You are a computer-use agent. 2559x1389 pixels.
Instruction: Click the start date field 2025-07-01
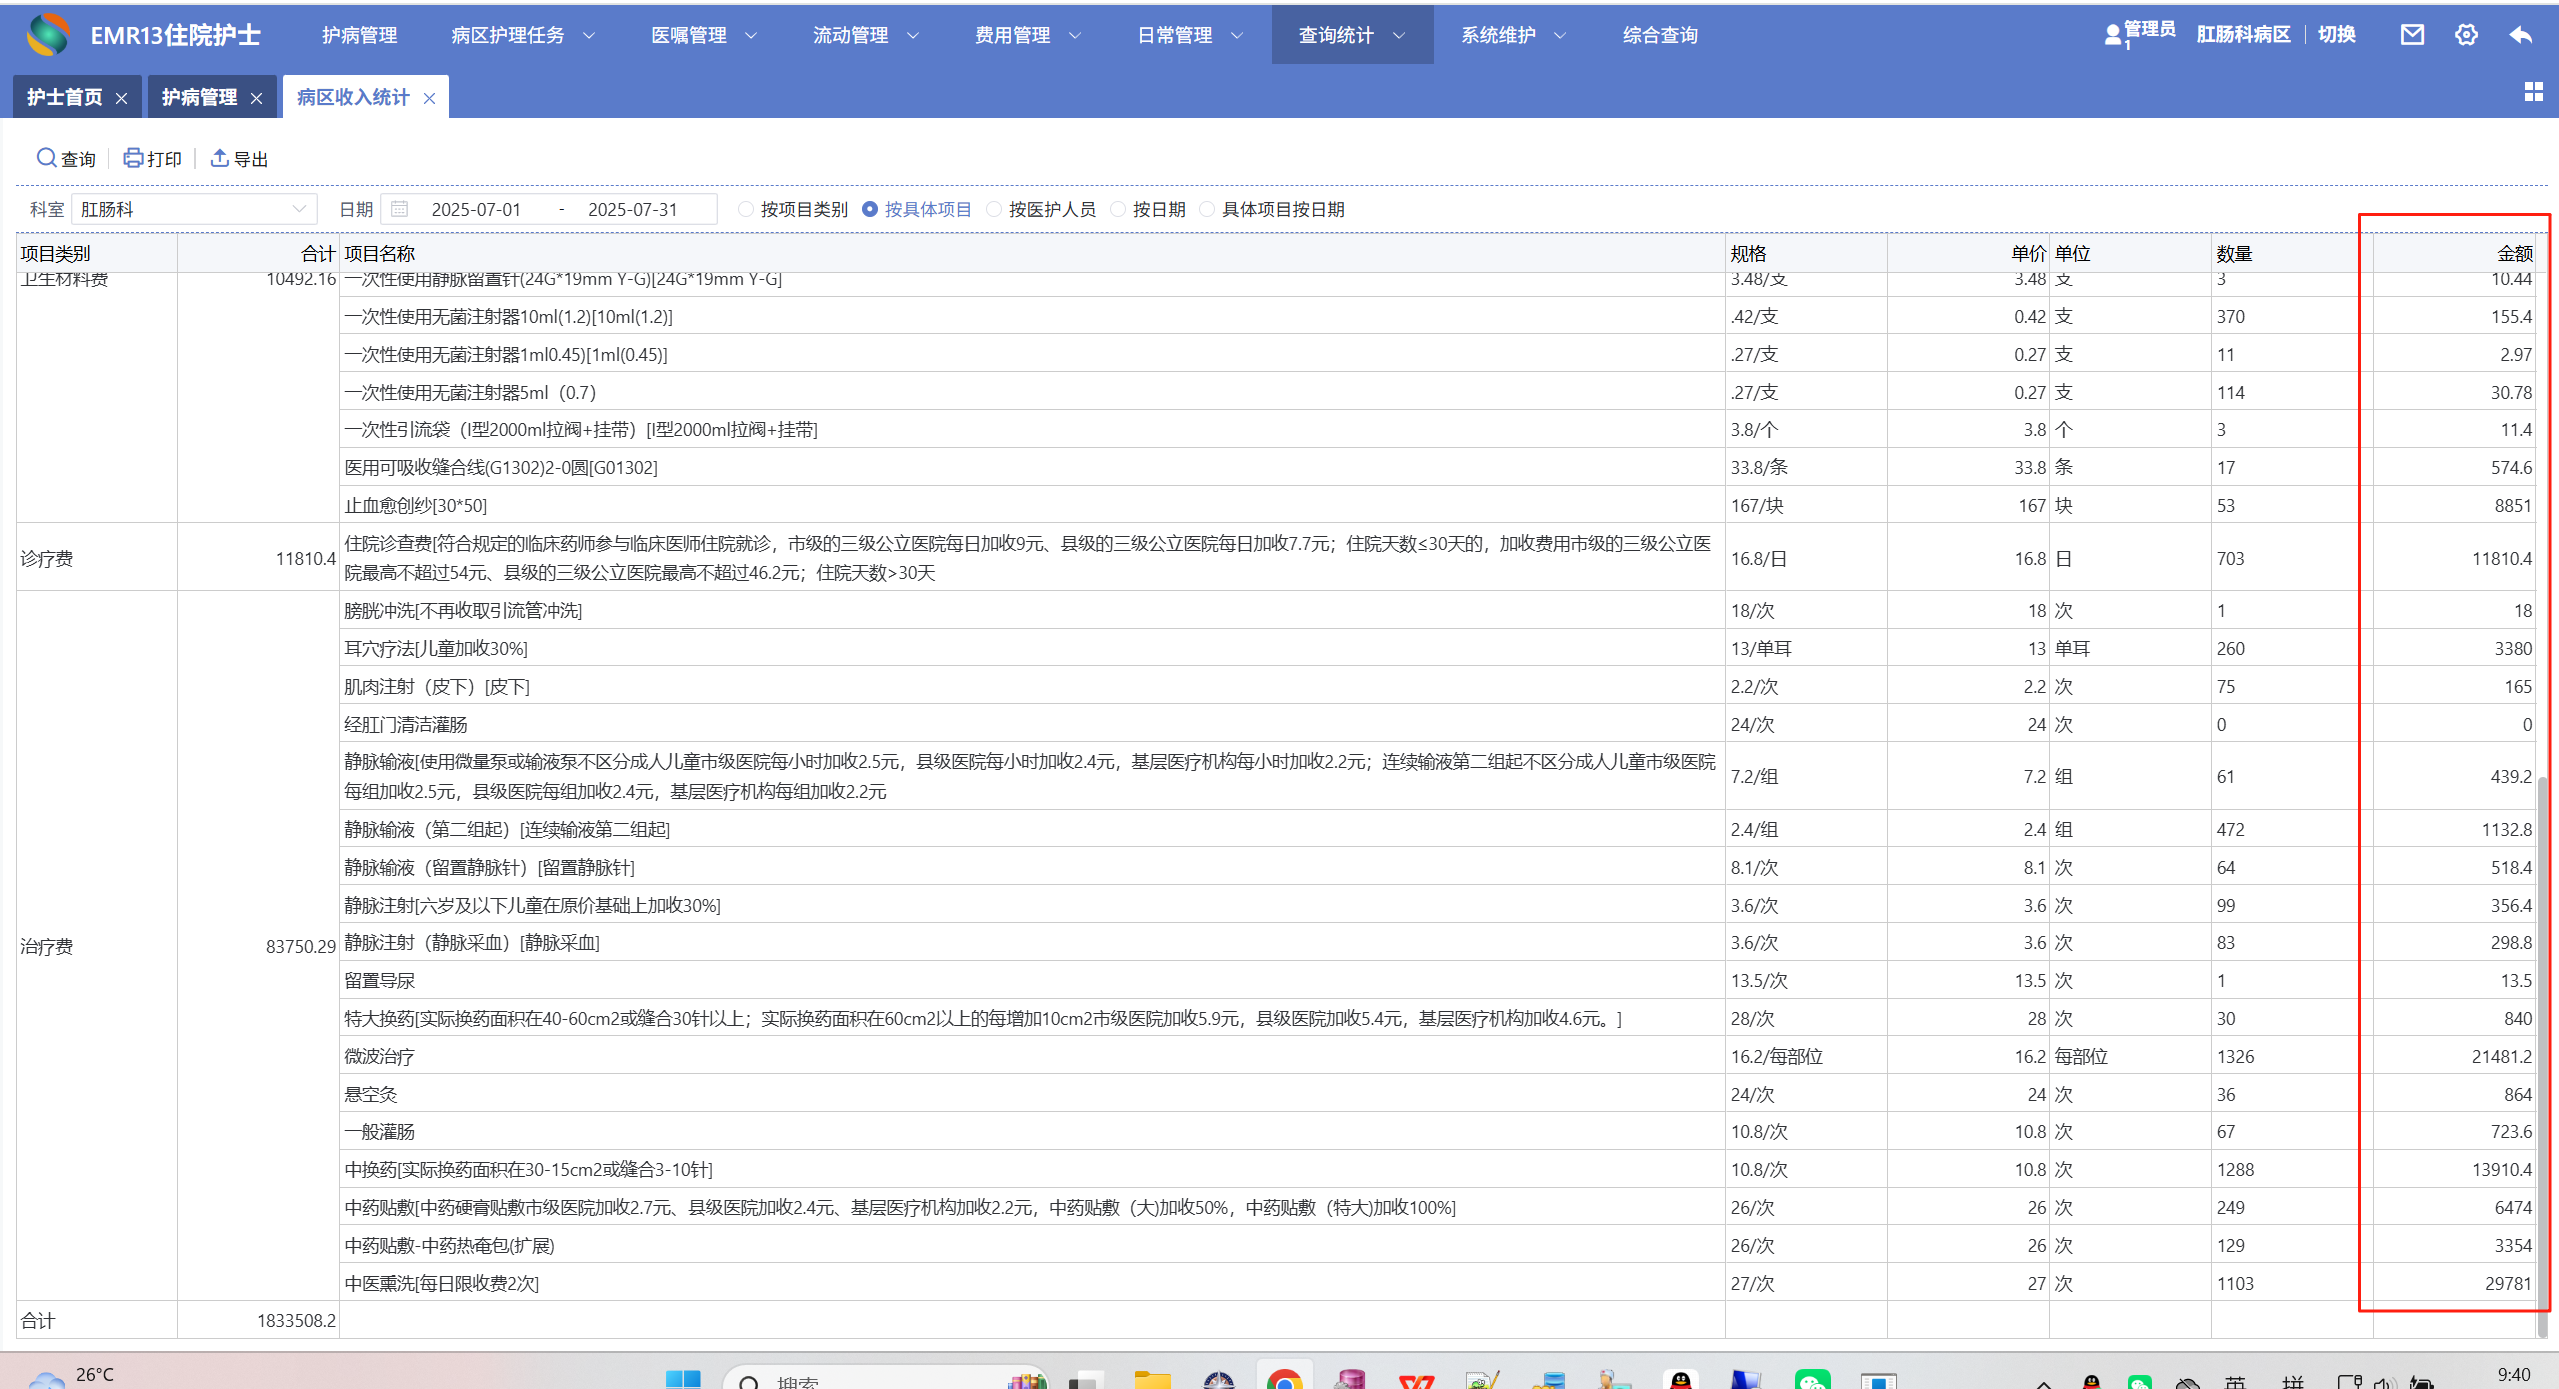476,209
